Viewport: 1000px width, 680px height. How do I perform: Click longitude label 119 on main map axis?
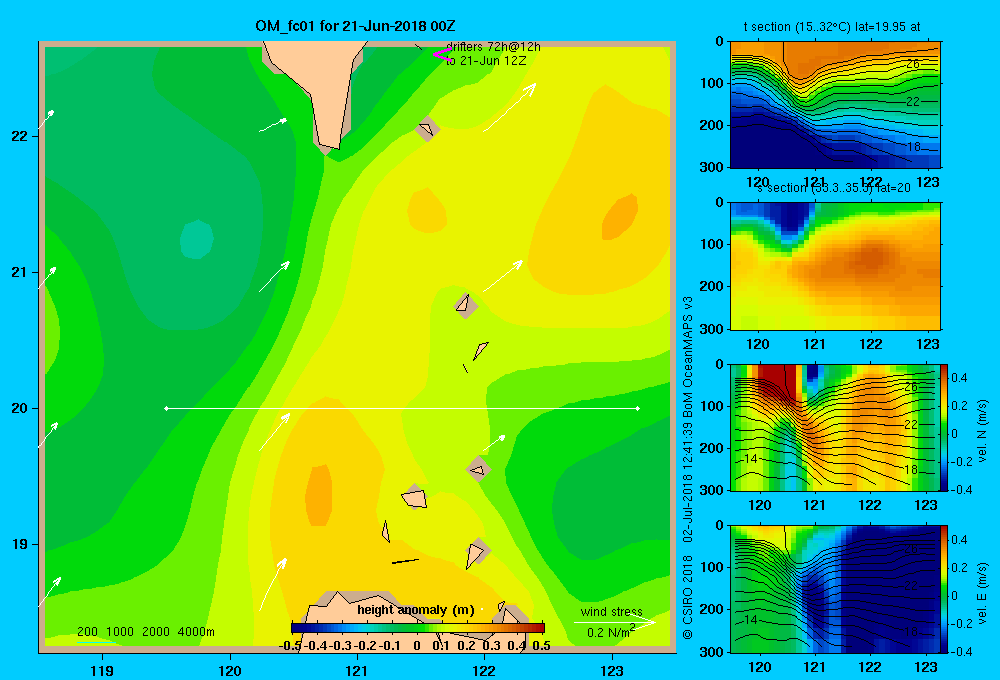click(x=102, y=670)
